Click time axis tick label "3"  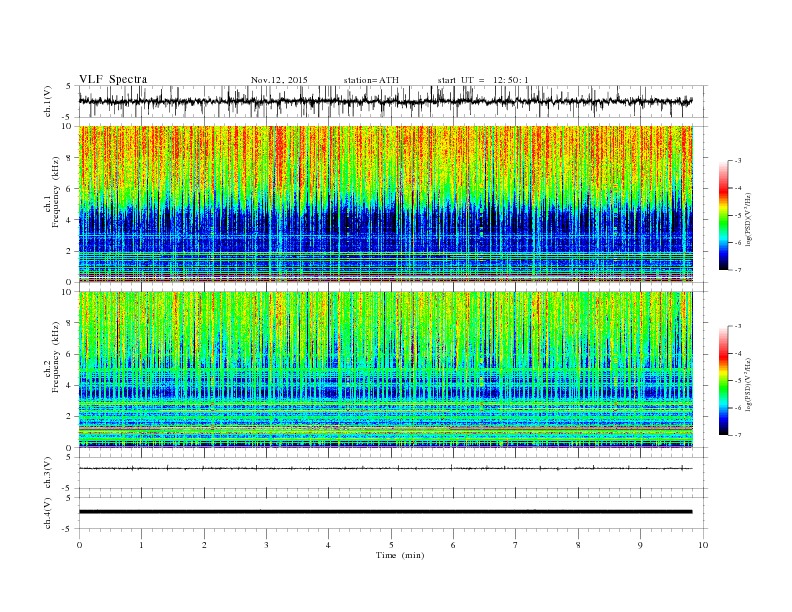266,545
